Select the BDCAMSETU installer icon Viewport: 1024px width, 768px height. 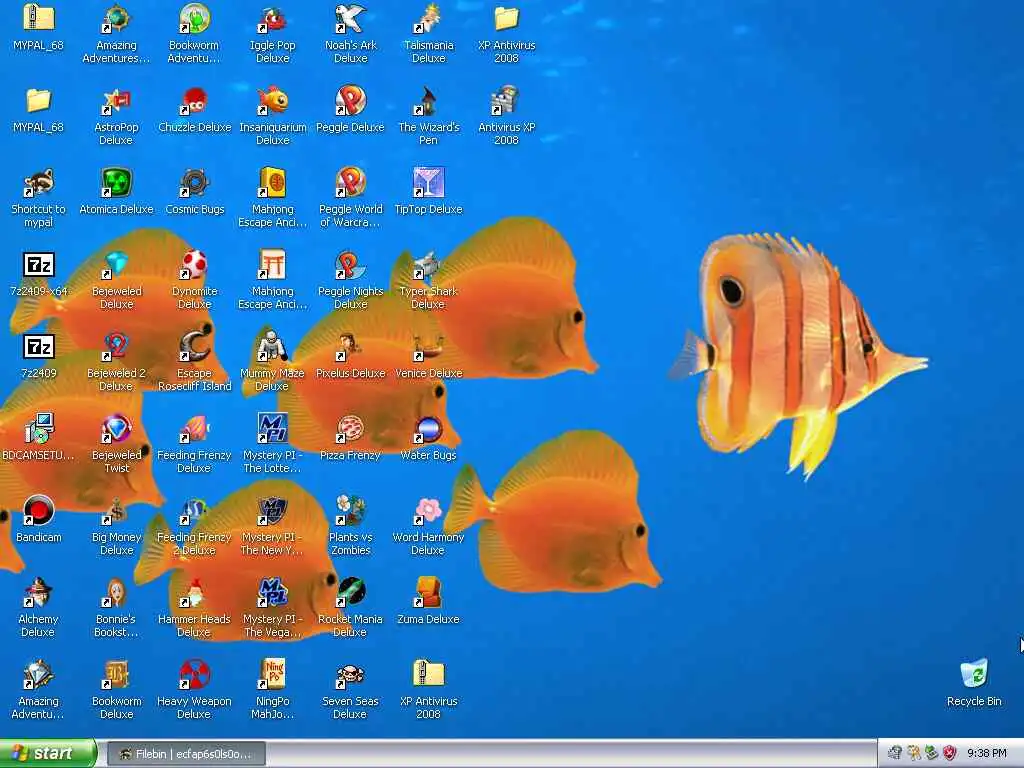[x=39, y=438]
